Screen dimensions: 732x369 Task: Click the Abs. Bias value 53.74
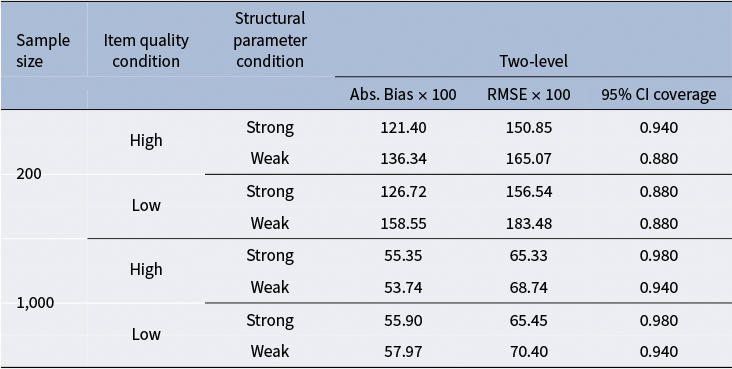403,287
